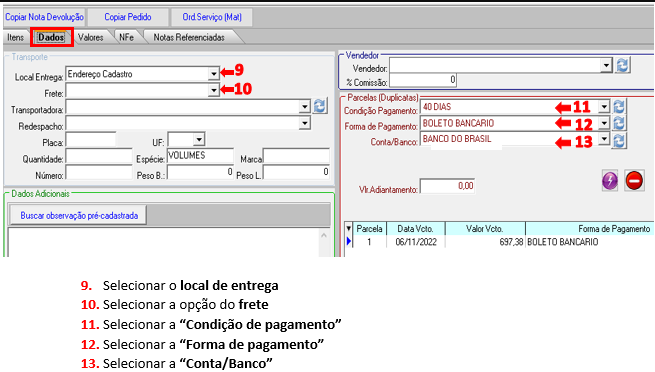Refresh the Vendedor list
Image resolution: width=655 pixels, height=372 pixels.
coord(622,66)
